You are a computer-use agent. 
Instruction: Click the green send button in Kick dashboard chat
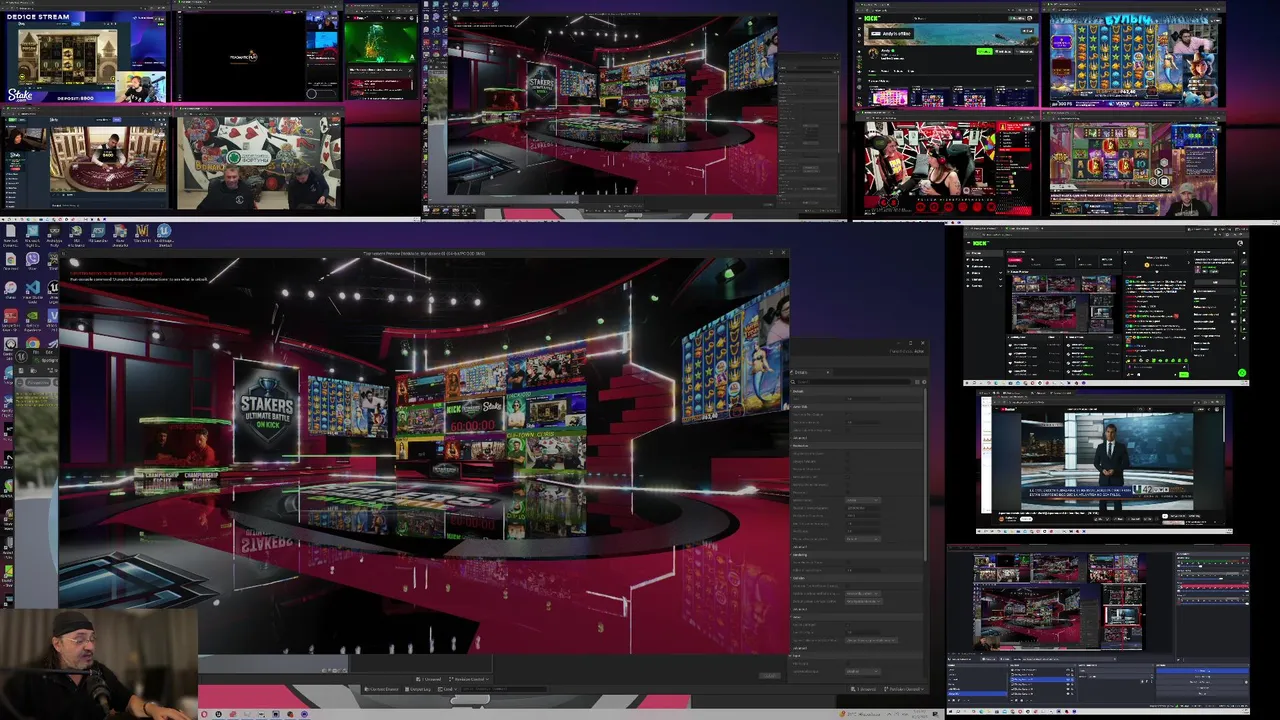1184,375
